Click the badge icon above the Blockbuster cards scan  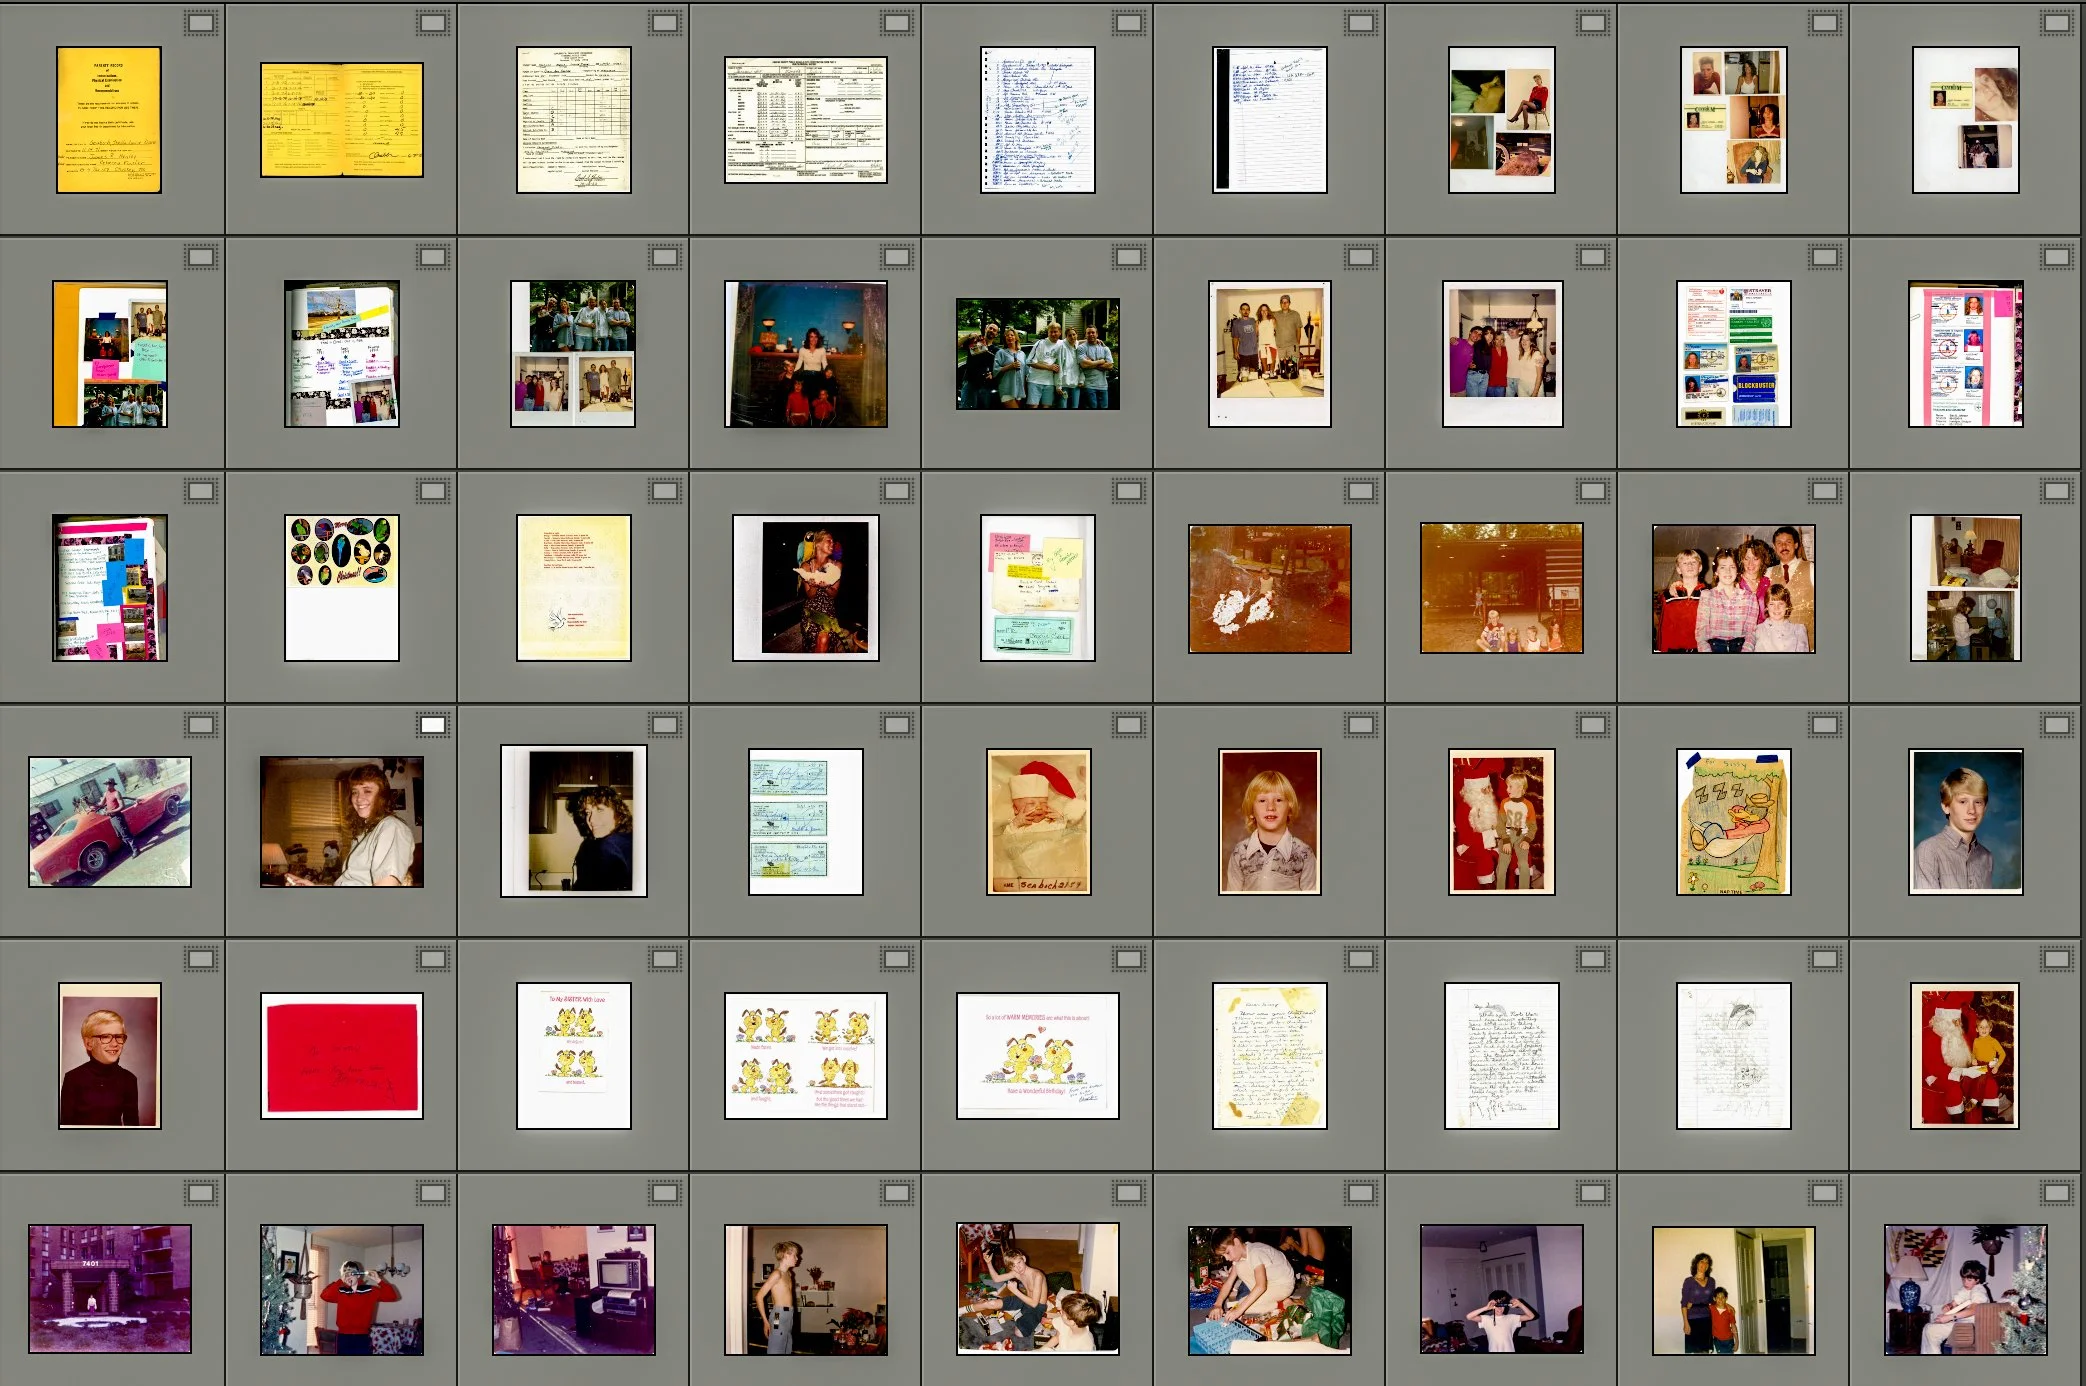1825,257
